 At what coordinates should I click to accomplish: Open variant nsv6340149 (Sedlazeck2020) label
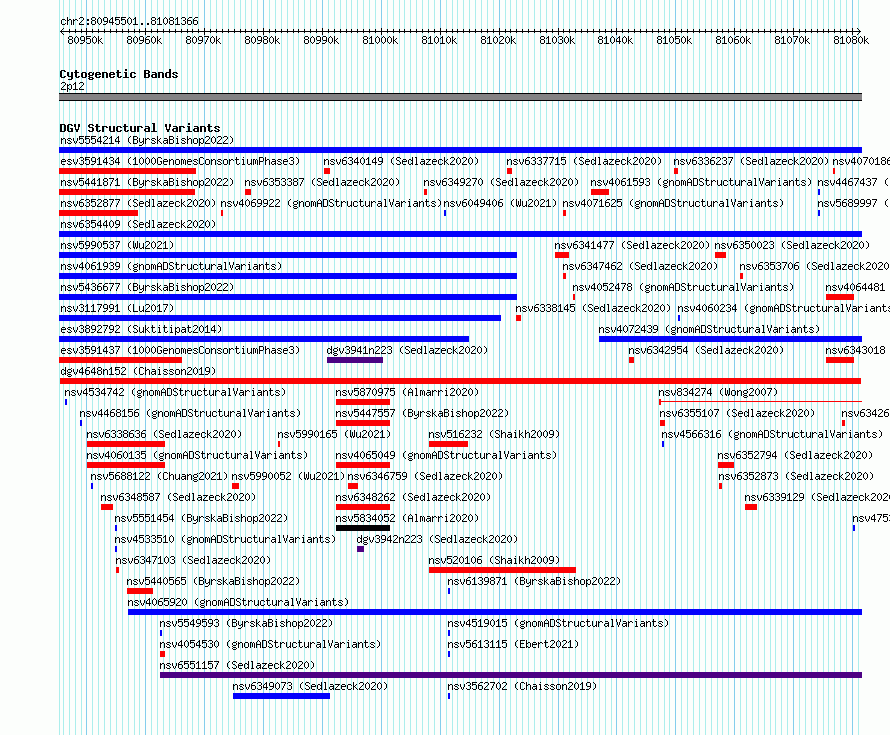click(x=401, y=161)
